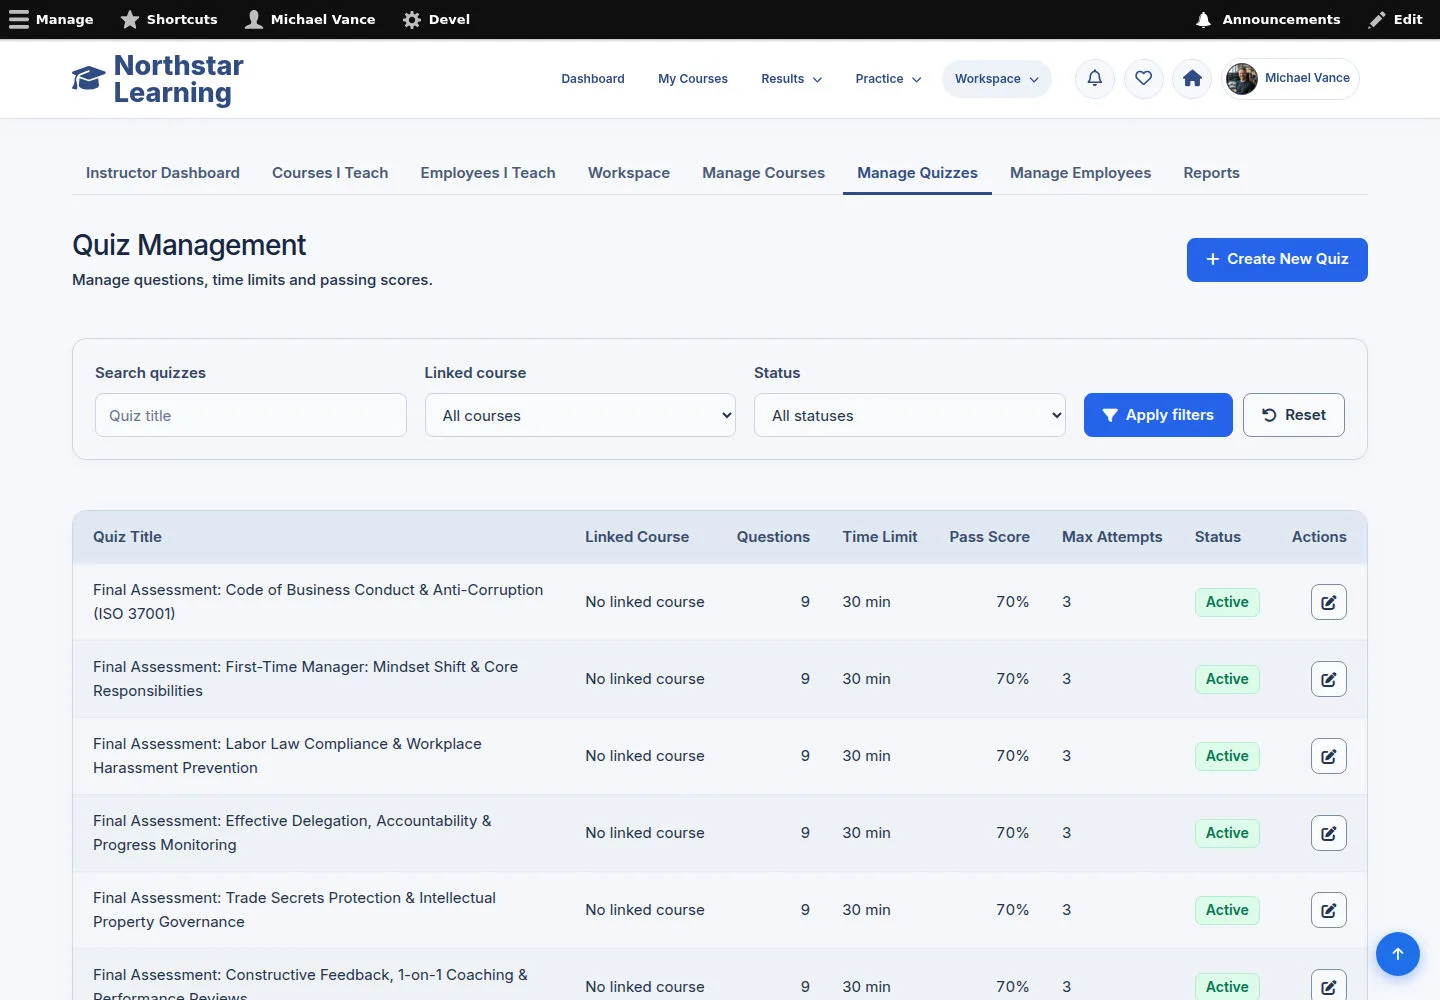Edit the Trade Secrets Protection quiz
The image size is (1440, 1000).
click(1328, 910)
